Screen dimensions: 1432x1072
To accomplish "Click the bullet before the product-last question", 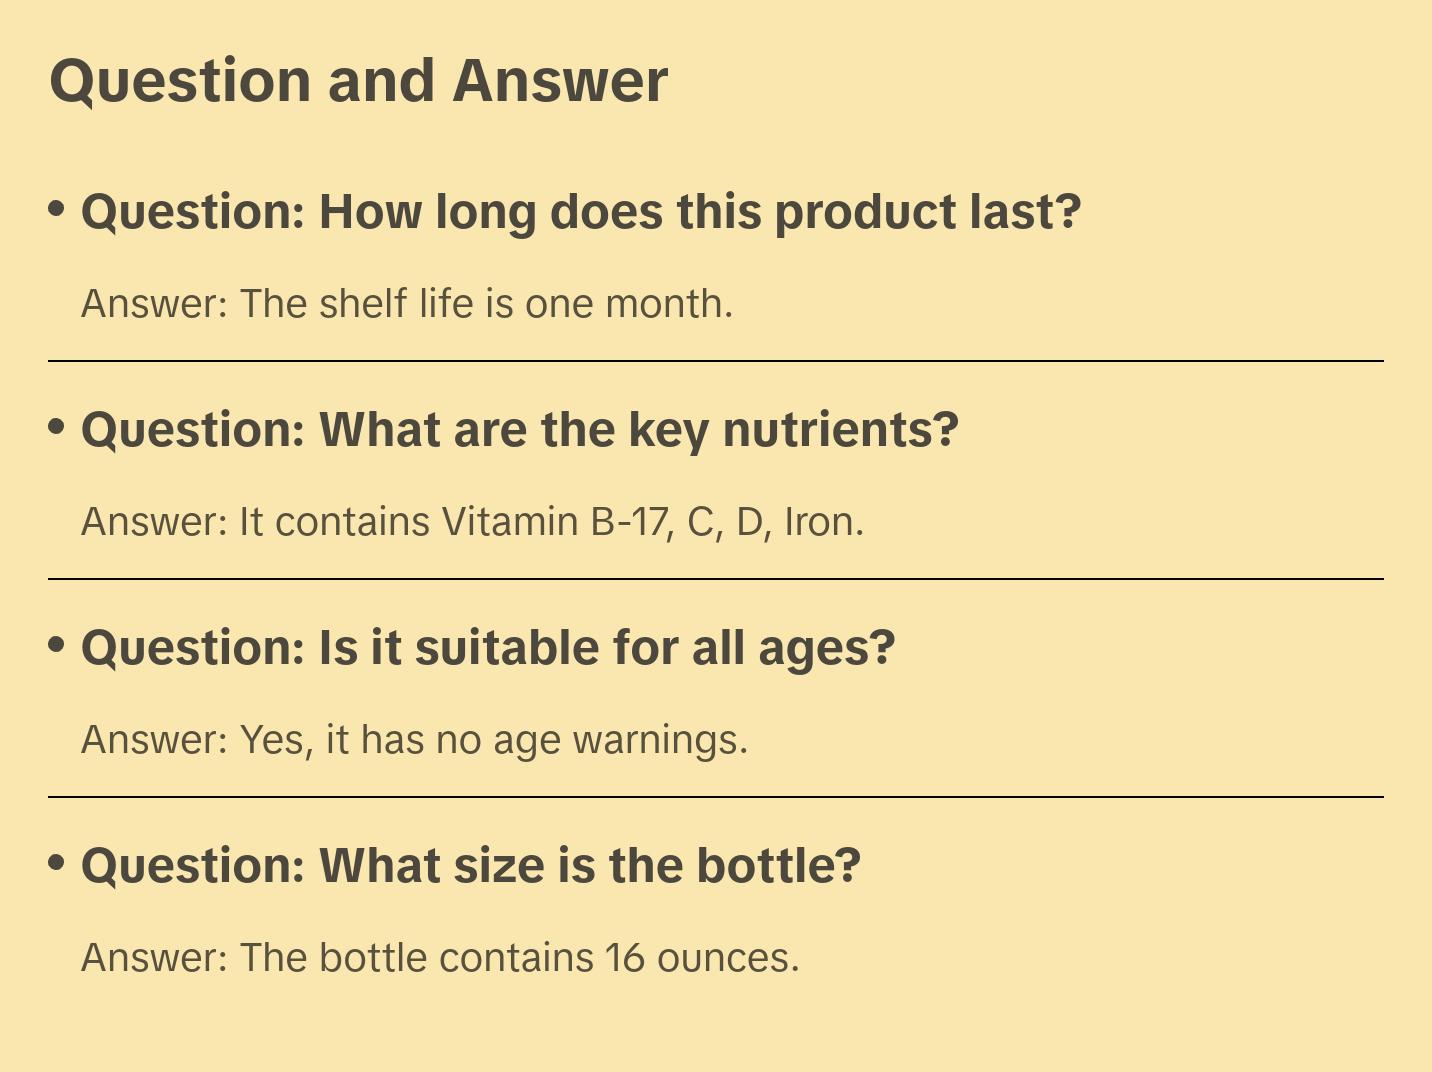I will tap(57, 209).
